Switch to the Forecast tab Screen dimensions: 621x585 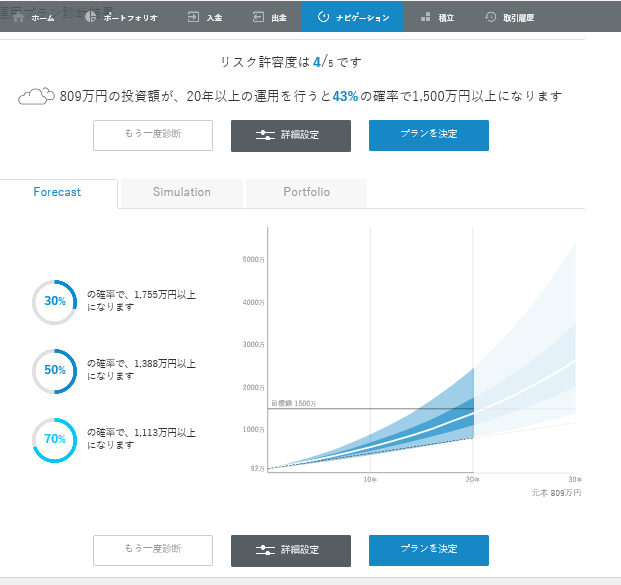pos(58,192)
